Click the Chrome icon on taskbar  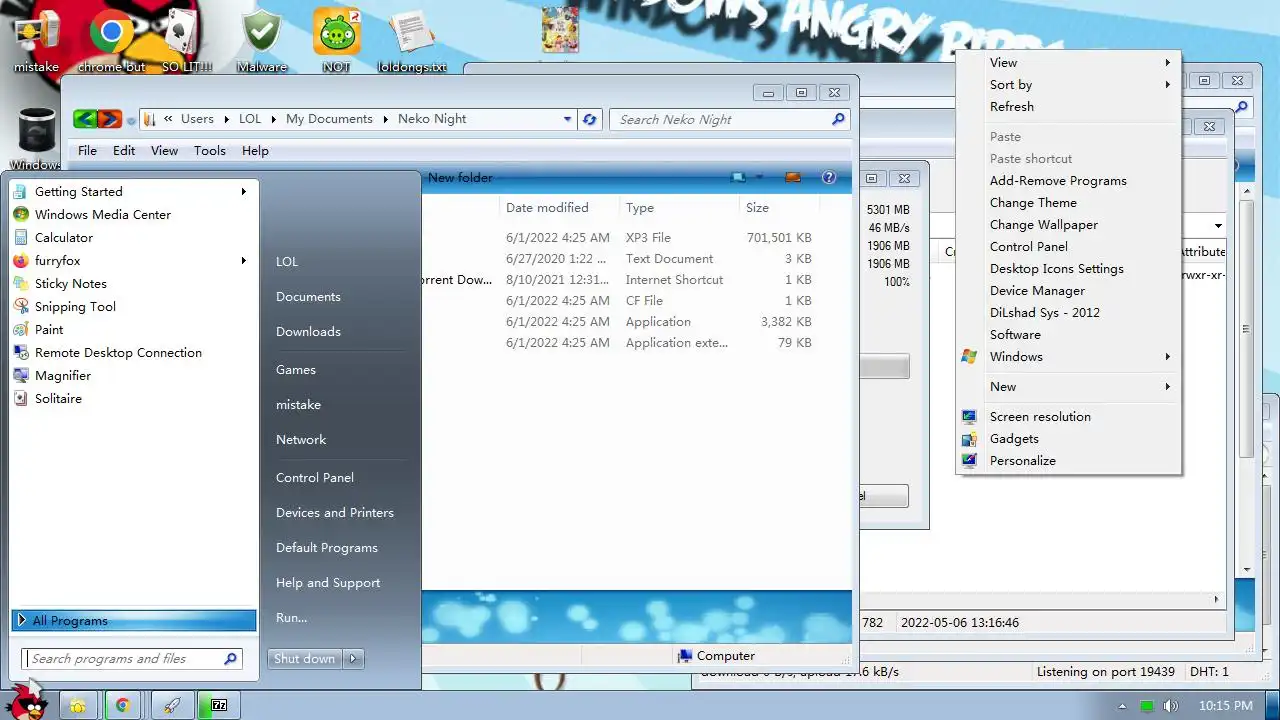122,705
